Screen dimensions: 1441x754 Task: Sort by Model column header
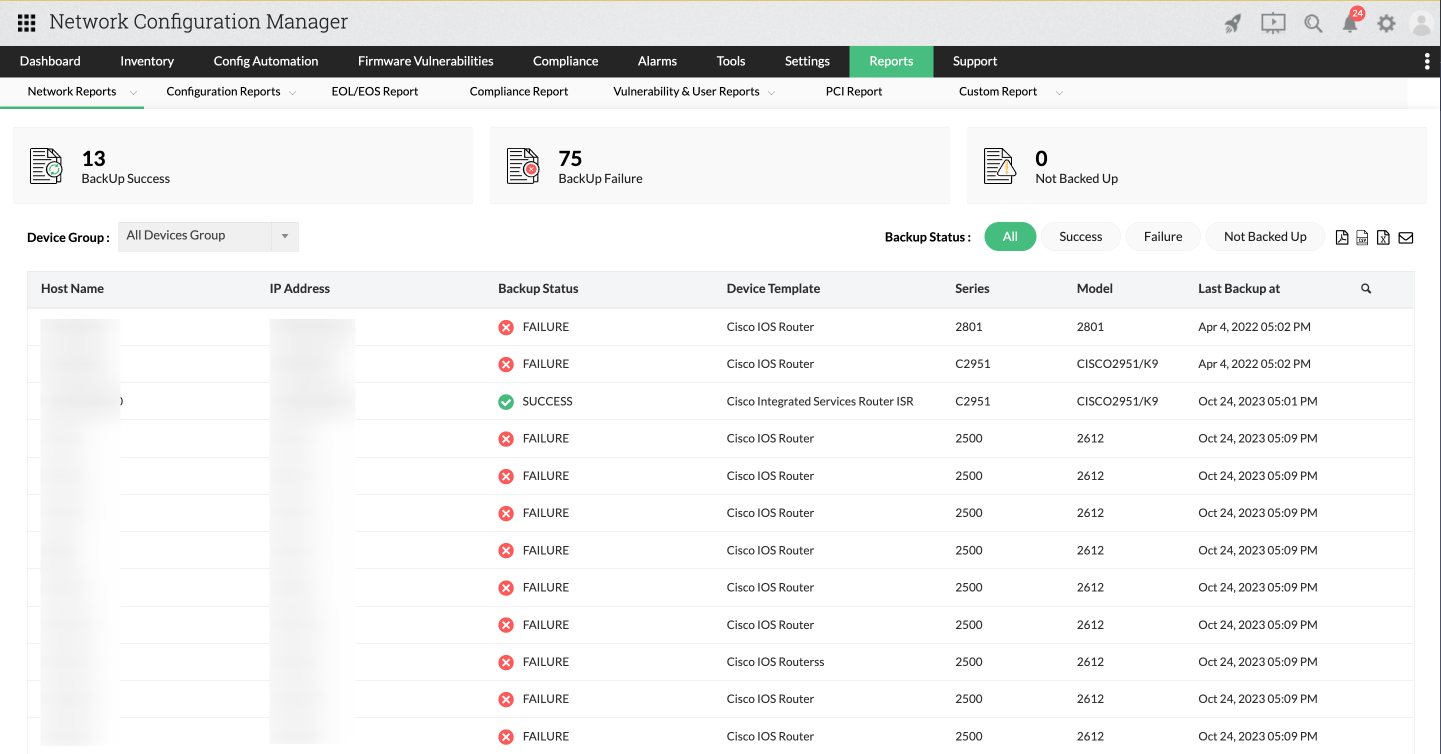coord(1095,289)
